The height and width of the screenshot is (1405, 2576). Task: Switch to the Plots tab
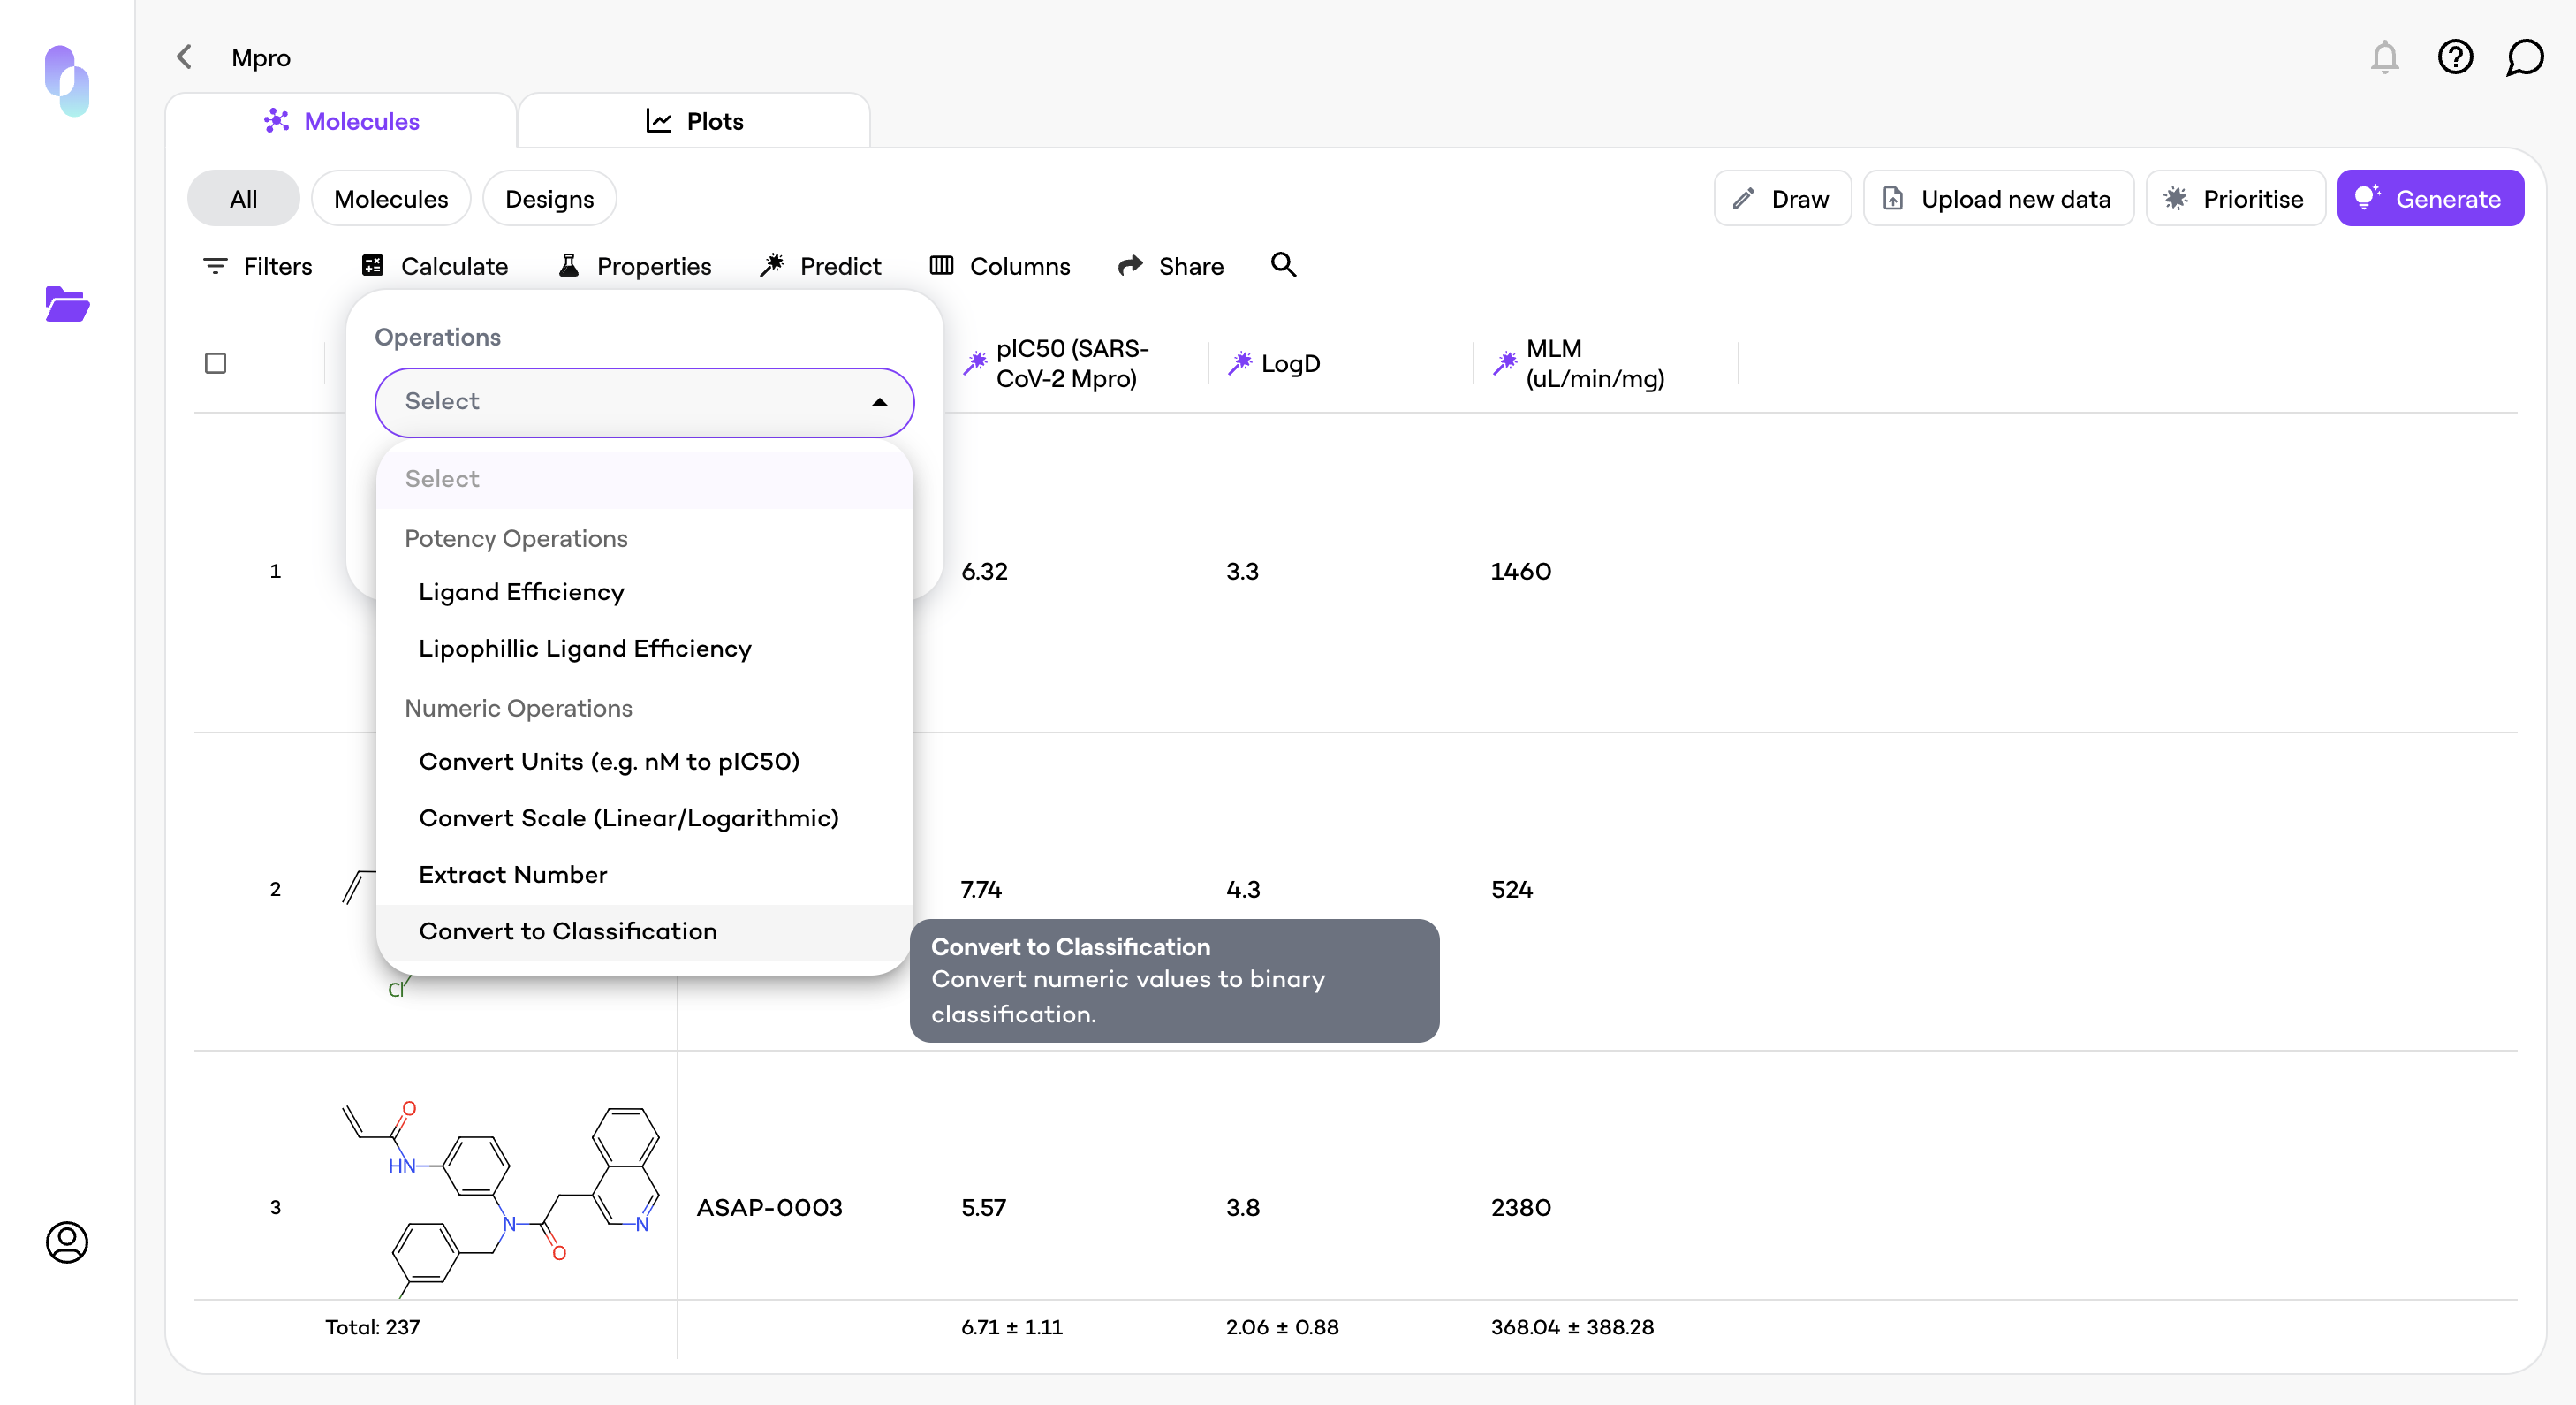coord(694,121)
